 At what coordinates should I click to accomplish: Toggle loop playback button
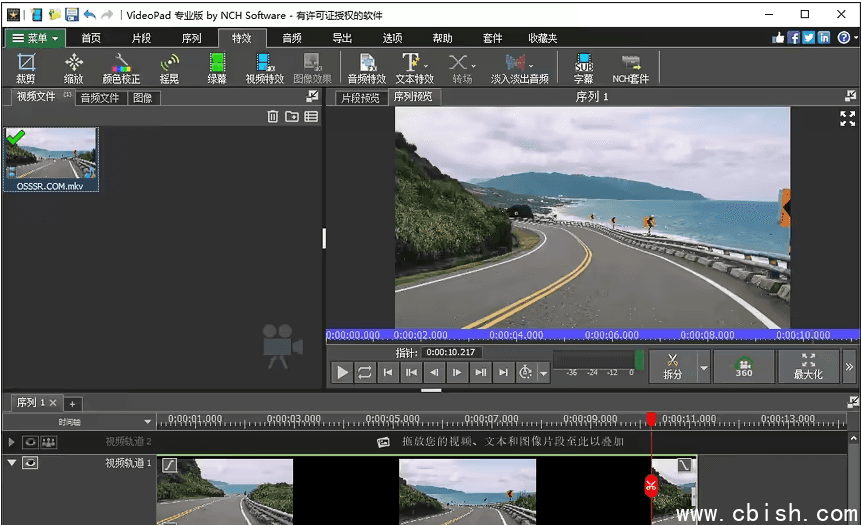click(365, 372)
